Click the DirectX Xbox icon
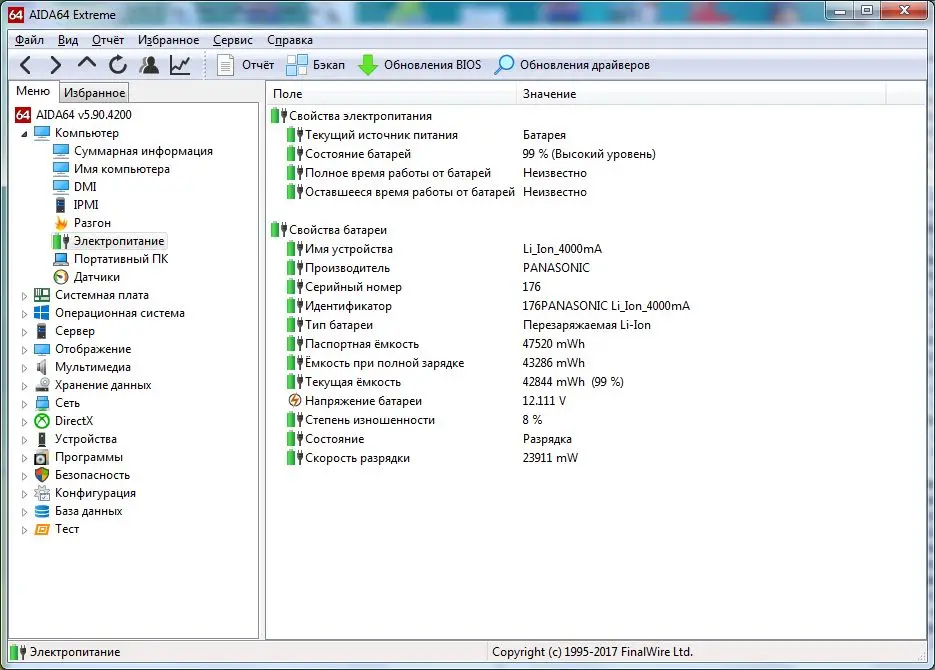The width and height of the screenshot is (935, 670). pyautogui.click(x=42, y=421)
